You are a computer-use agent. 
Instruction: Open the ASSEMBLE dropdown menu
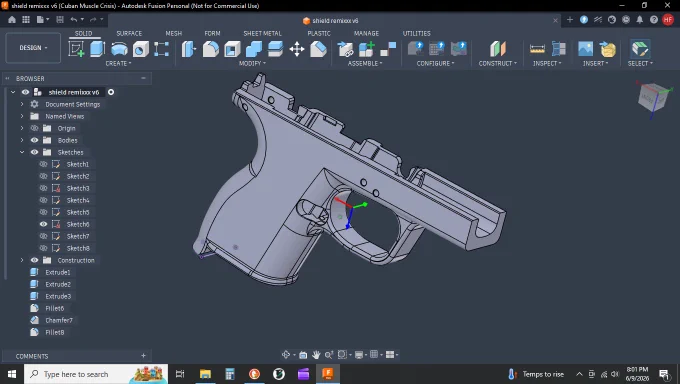365,63
